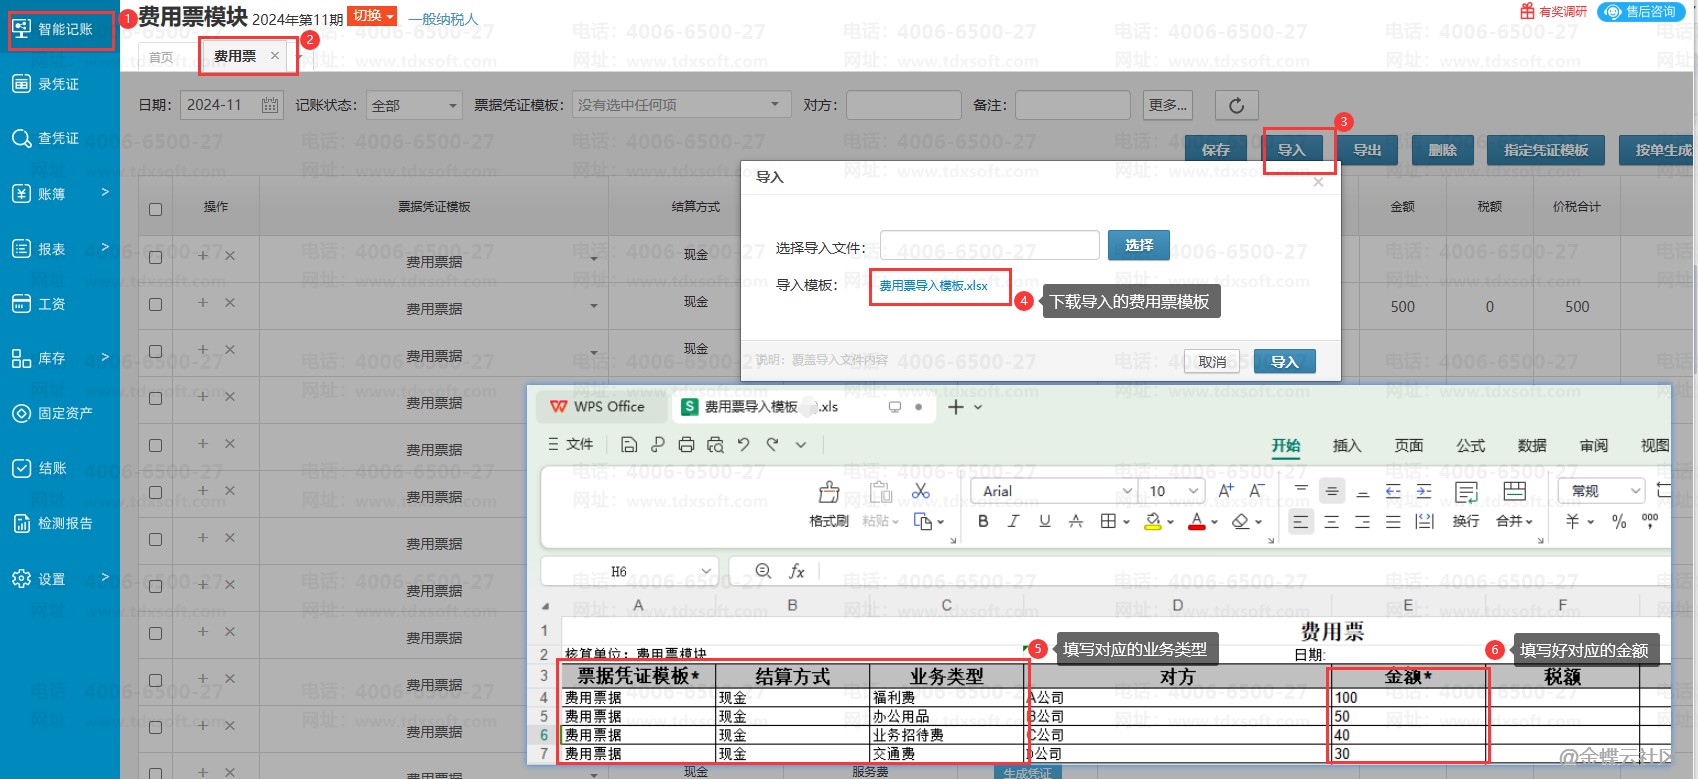This screenshot has height=779, width=1698.
Task: Click the Bold icon in WPS toolbar
Action: (983, 521)
